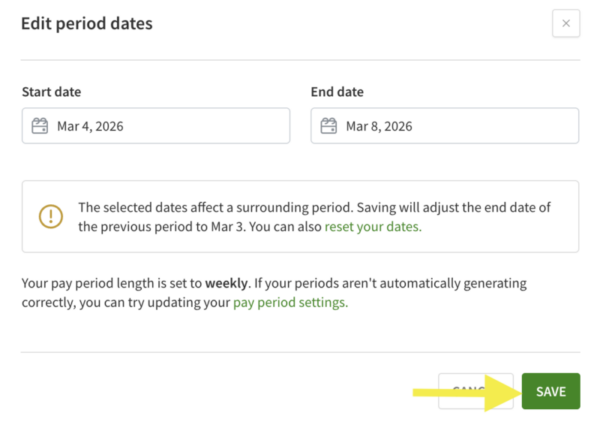Click the warning exclamation icon
This screenshot has height=428, width=600.
point(50,216)
